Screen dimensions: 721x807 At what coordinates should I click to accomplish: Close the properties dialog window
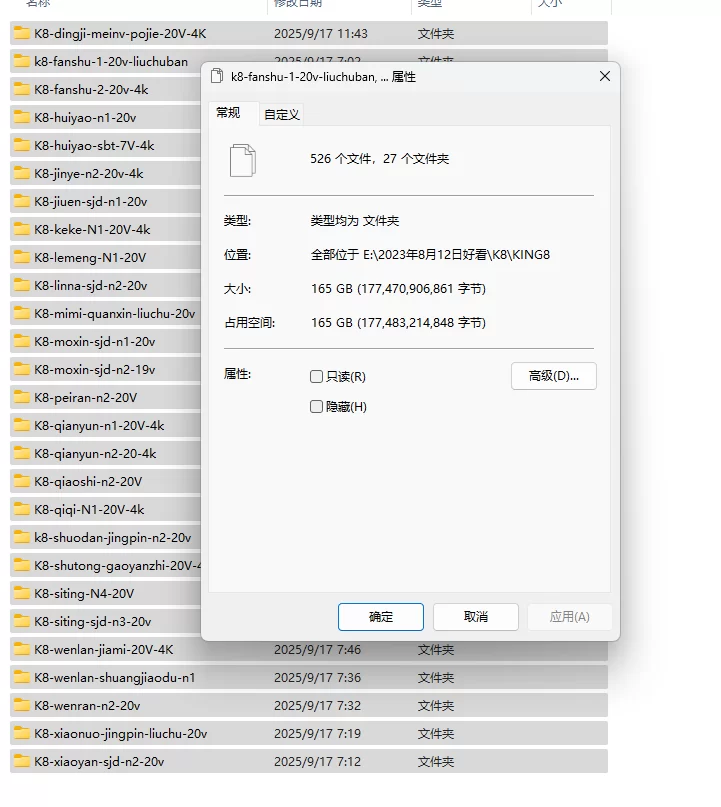(604, 77)
